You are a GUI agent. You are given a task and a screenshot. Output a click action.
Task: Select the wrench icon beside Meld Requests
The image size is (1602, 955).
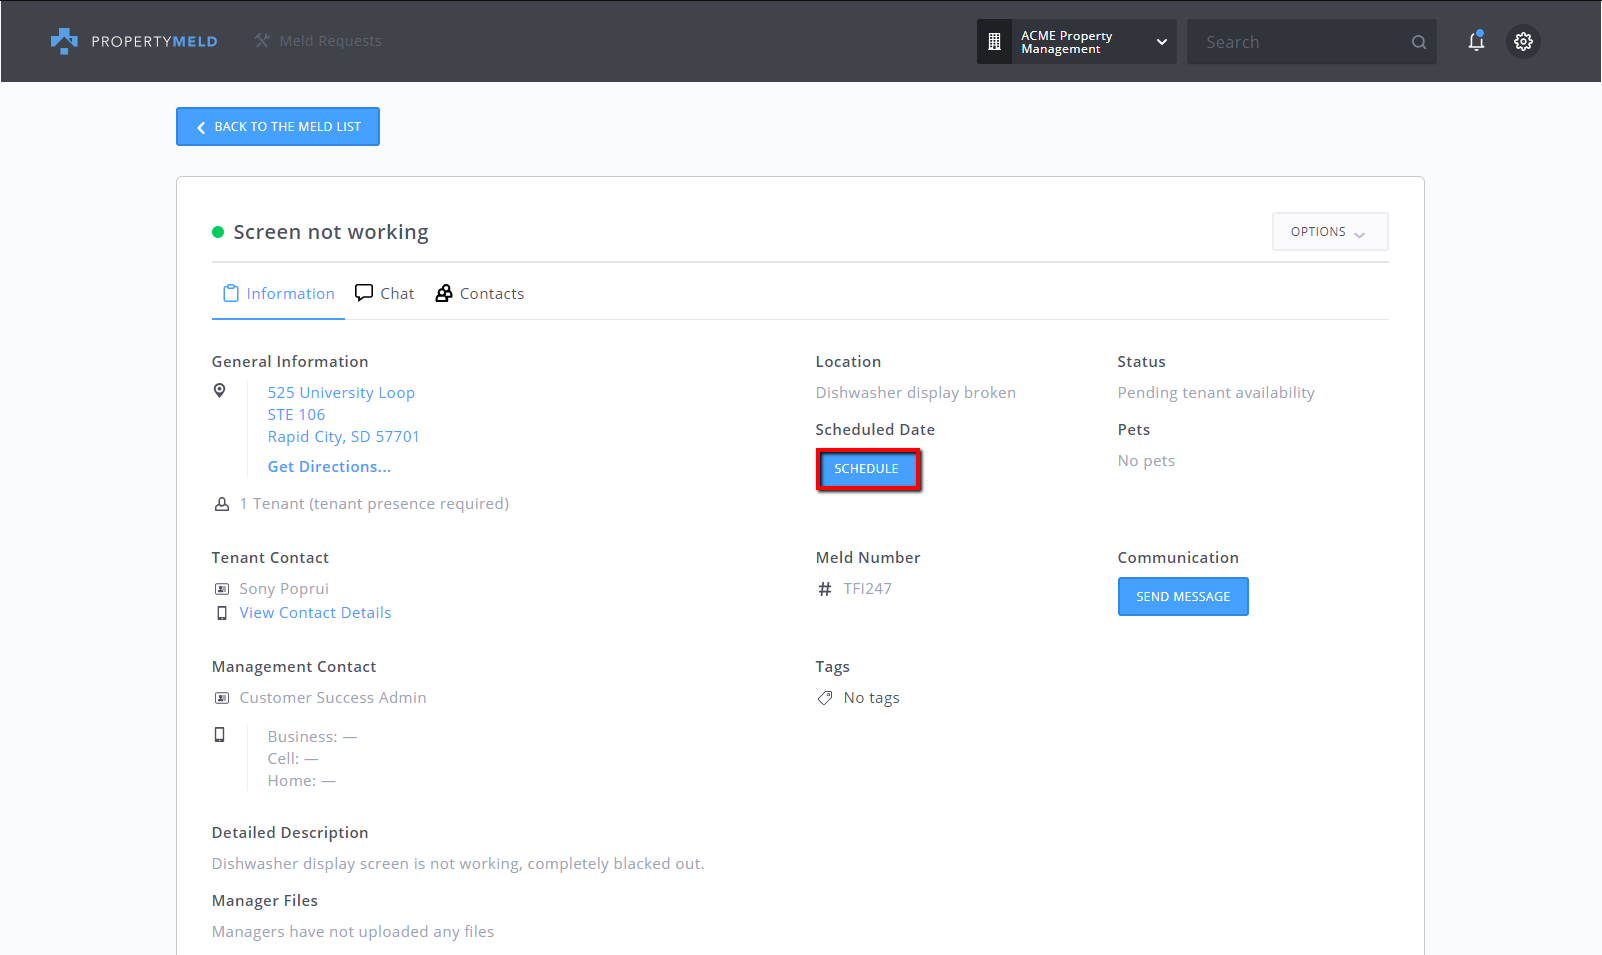coord(262,40)
